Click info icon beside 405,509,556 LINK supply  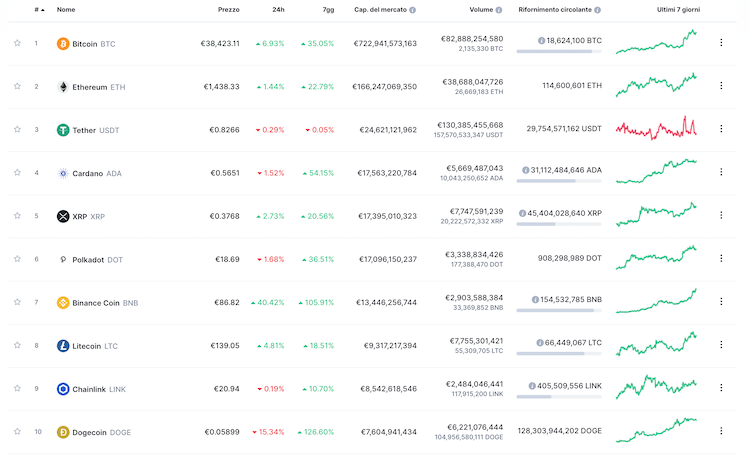(532, 386)
